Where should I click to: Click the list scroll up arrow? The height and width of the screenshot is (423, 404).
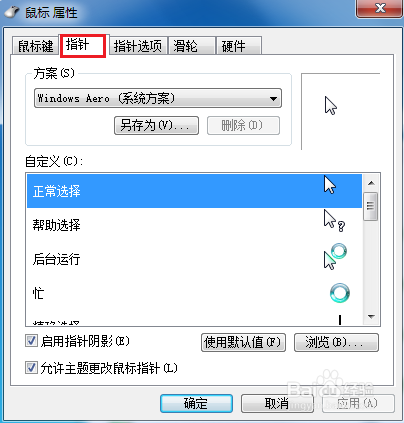pyautogui.click(x=371, y=183)
